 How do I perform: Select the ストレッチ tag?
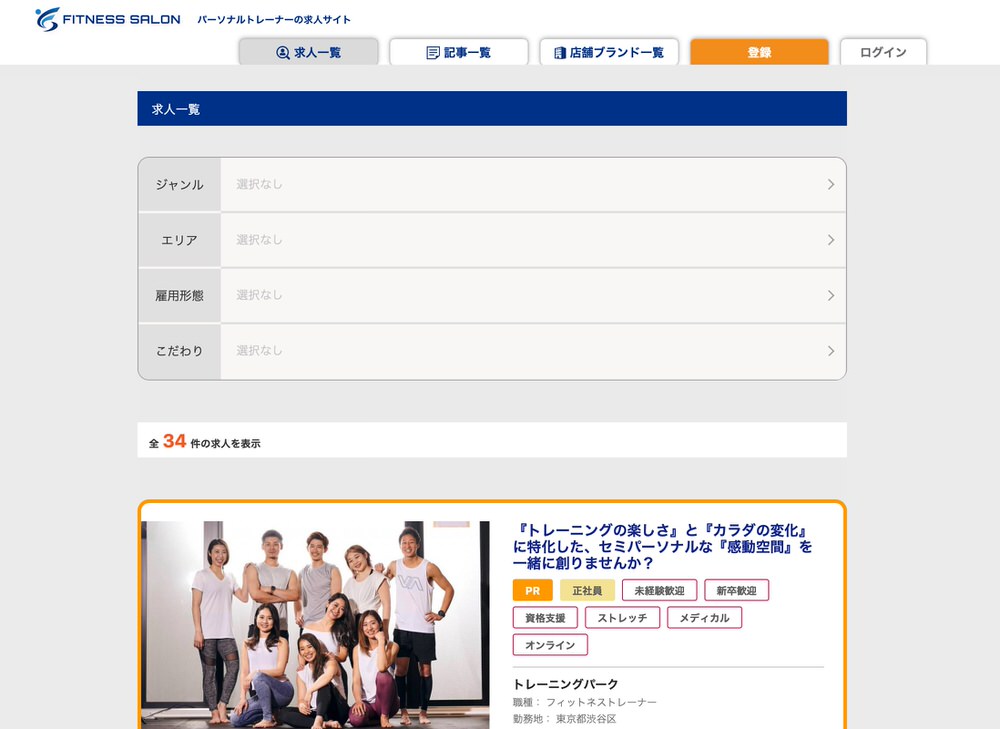pos(622,618)
